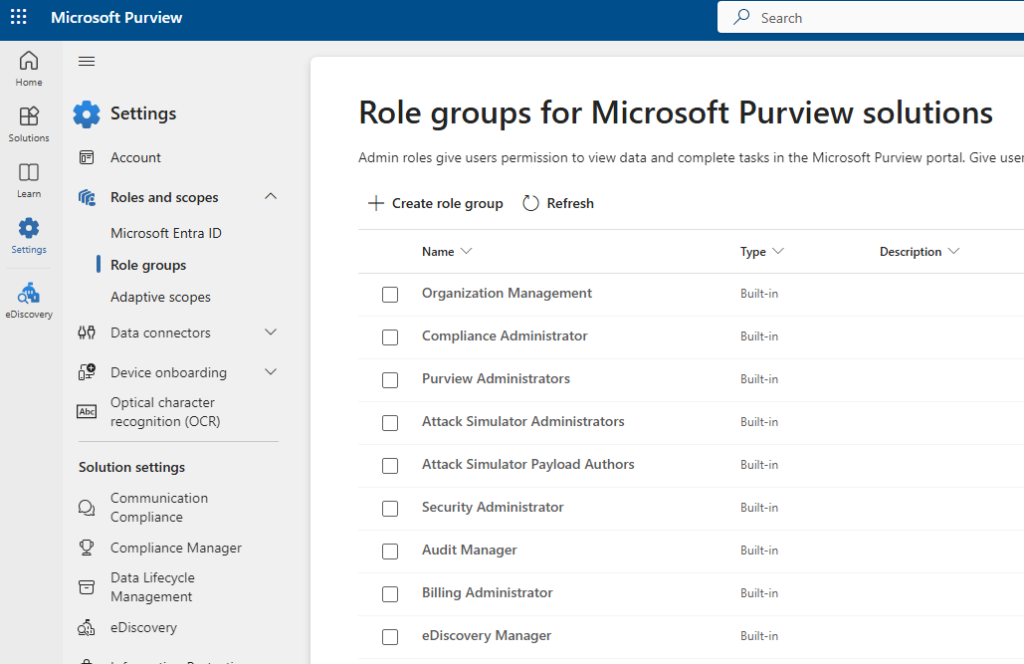1024x664 pixels.
Task: Click the Device onboarding icon
Action: [87, 372]
